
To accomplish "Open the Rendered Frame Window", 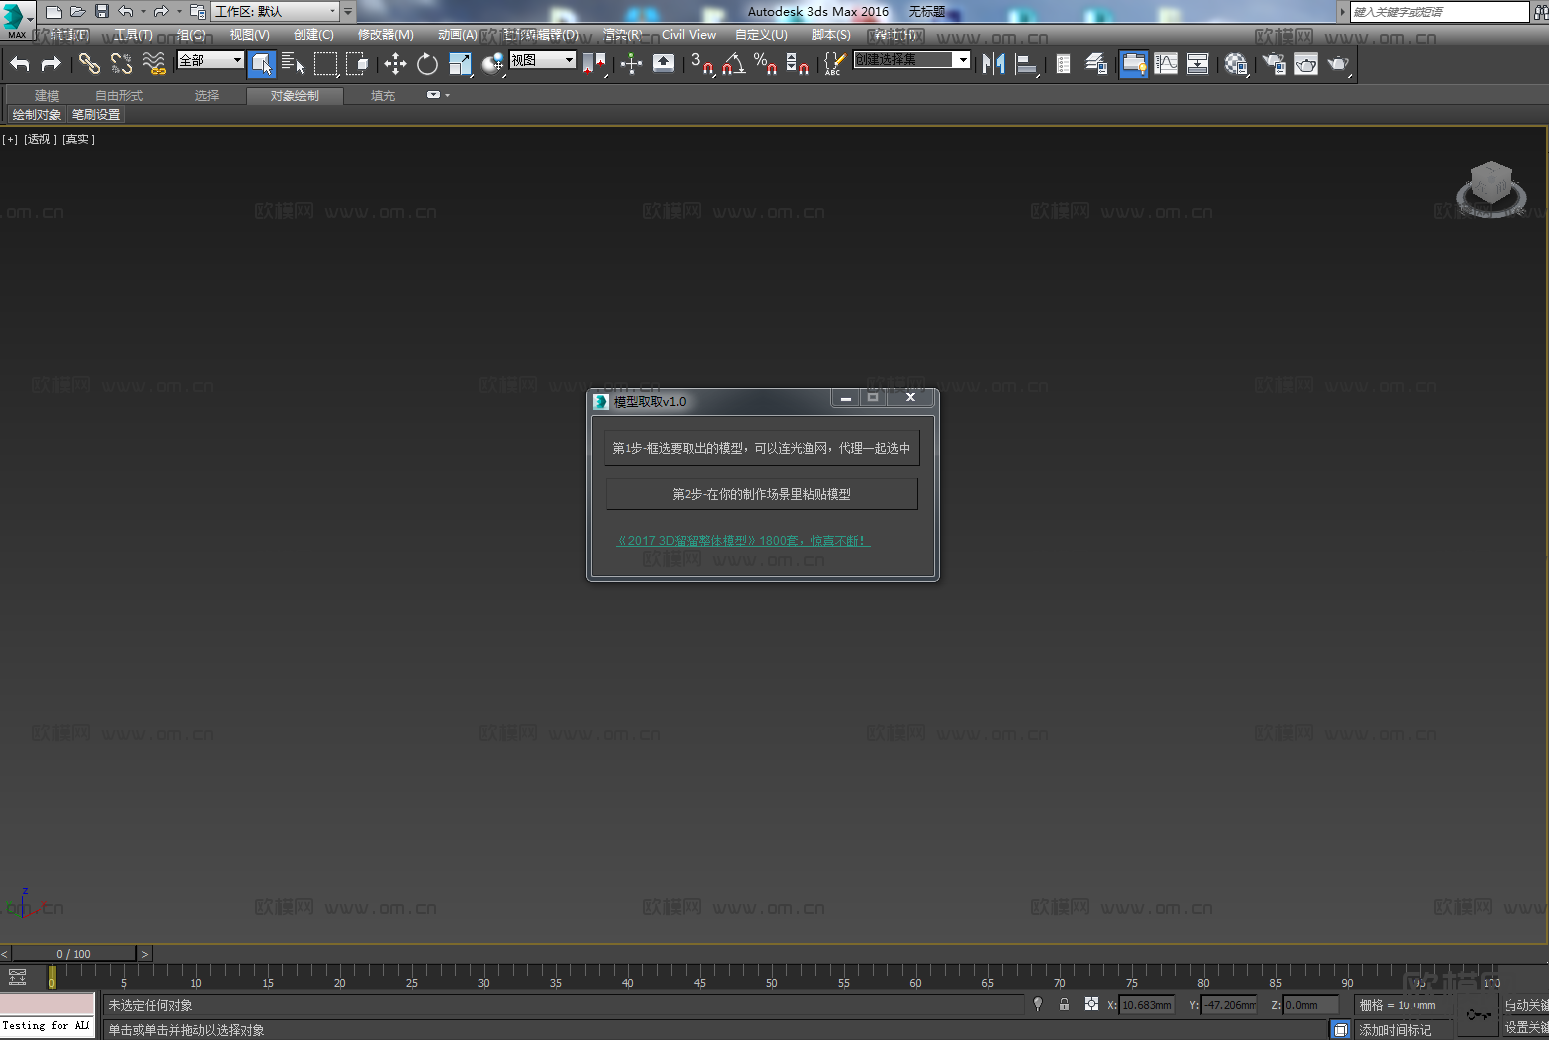I will click(x=1306, y=64).
